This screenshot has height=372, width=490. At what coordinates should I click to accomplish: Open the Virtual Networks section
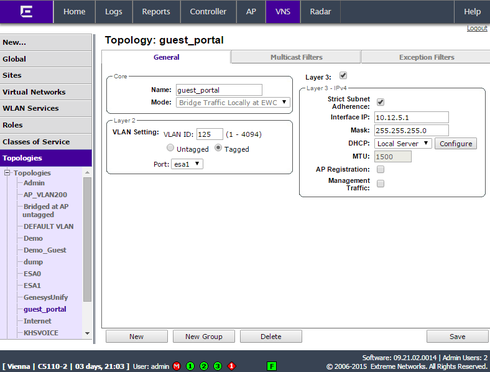46,92
